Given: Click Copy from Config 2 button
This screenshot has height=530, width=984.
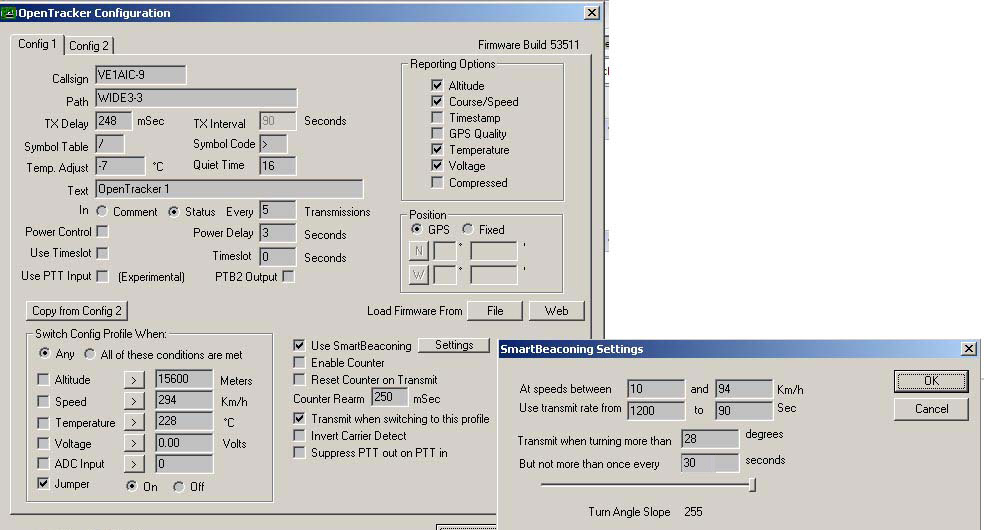Looking at the screenshot, I should [77, 310].
